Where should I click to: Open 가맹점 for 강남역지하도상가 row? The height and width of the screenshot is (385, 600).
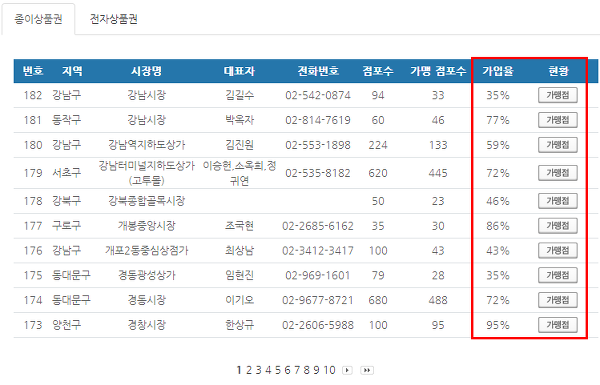[558, 145]
